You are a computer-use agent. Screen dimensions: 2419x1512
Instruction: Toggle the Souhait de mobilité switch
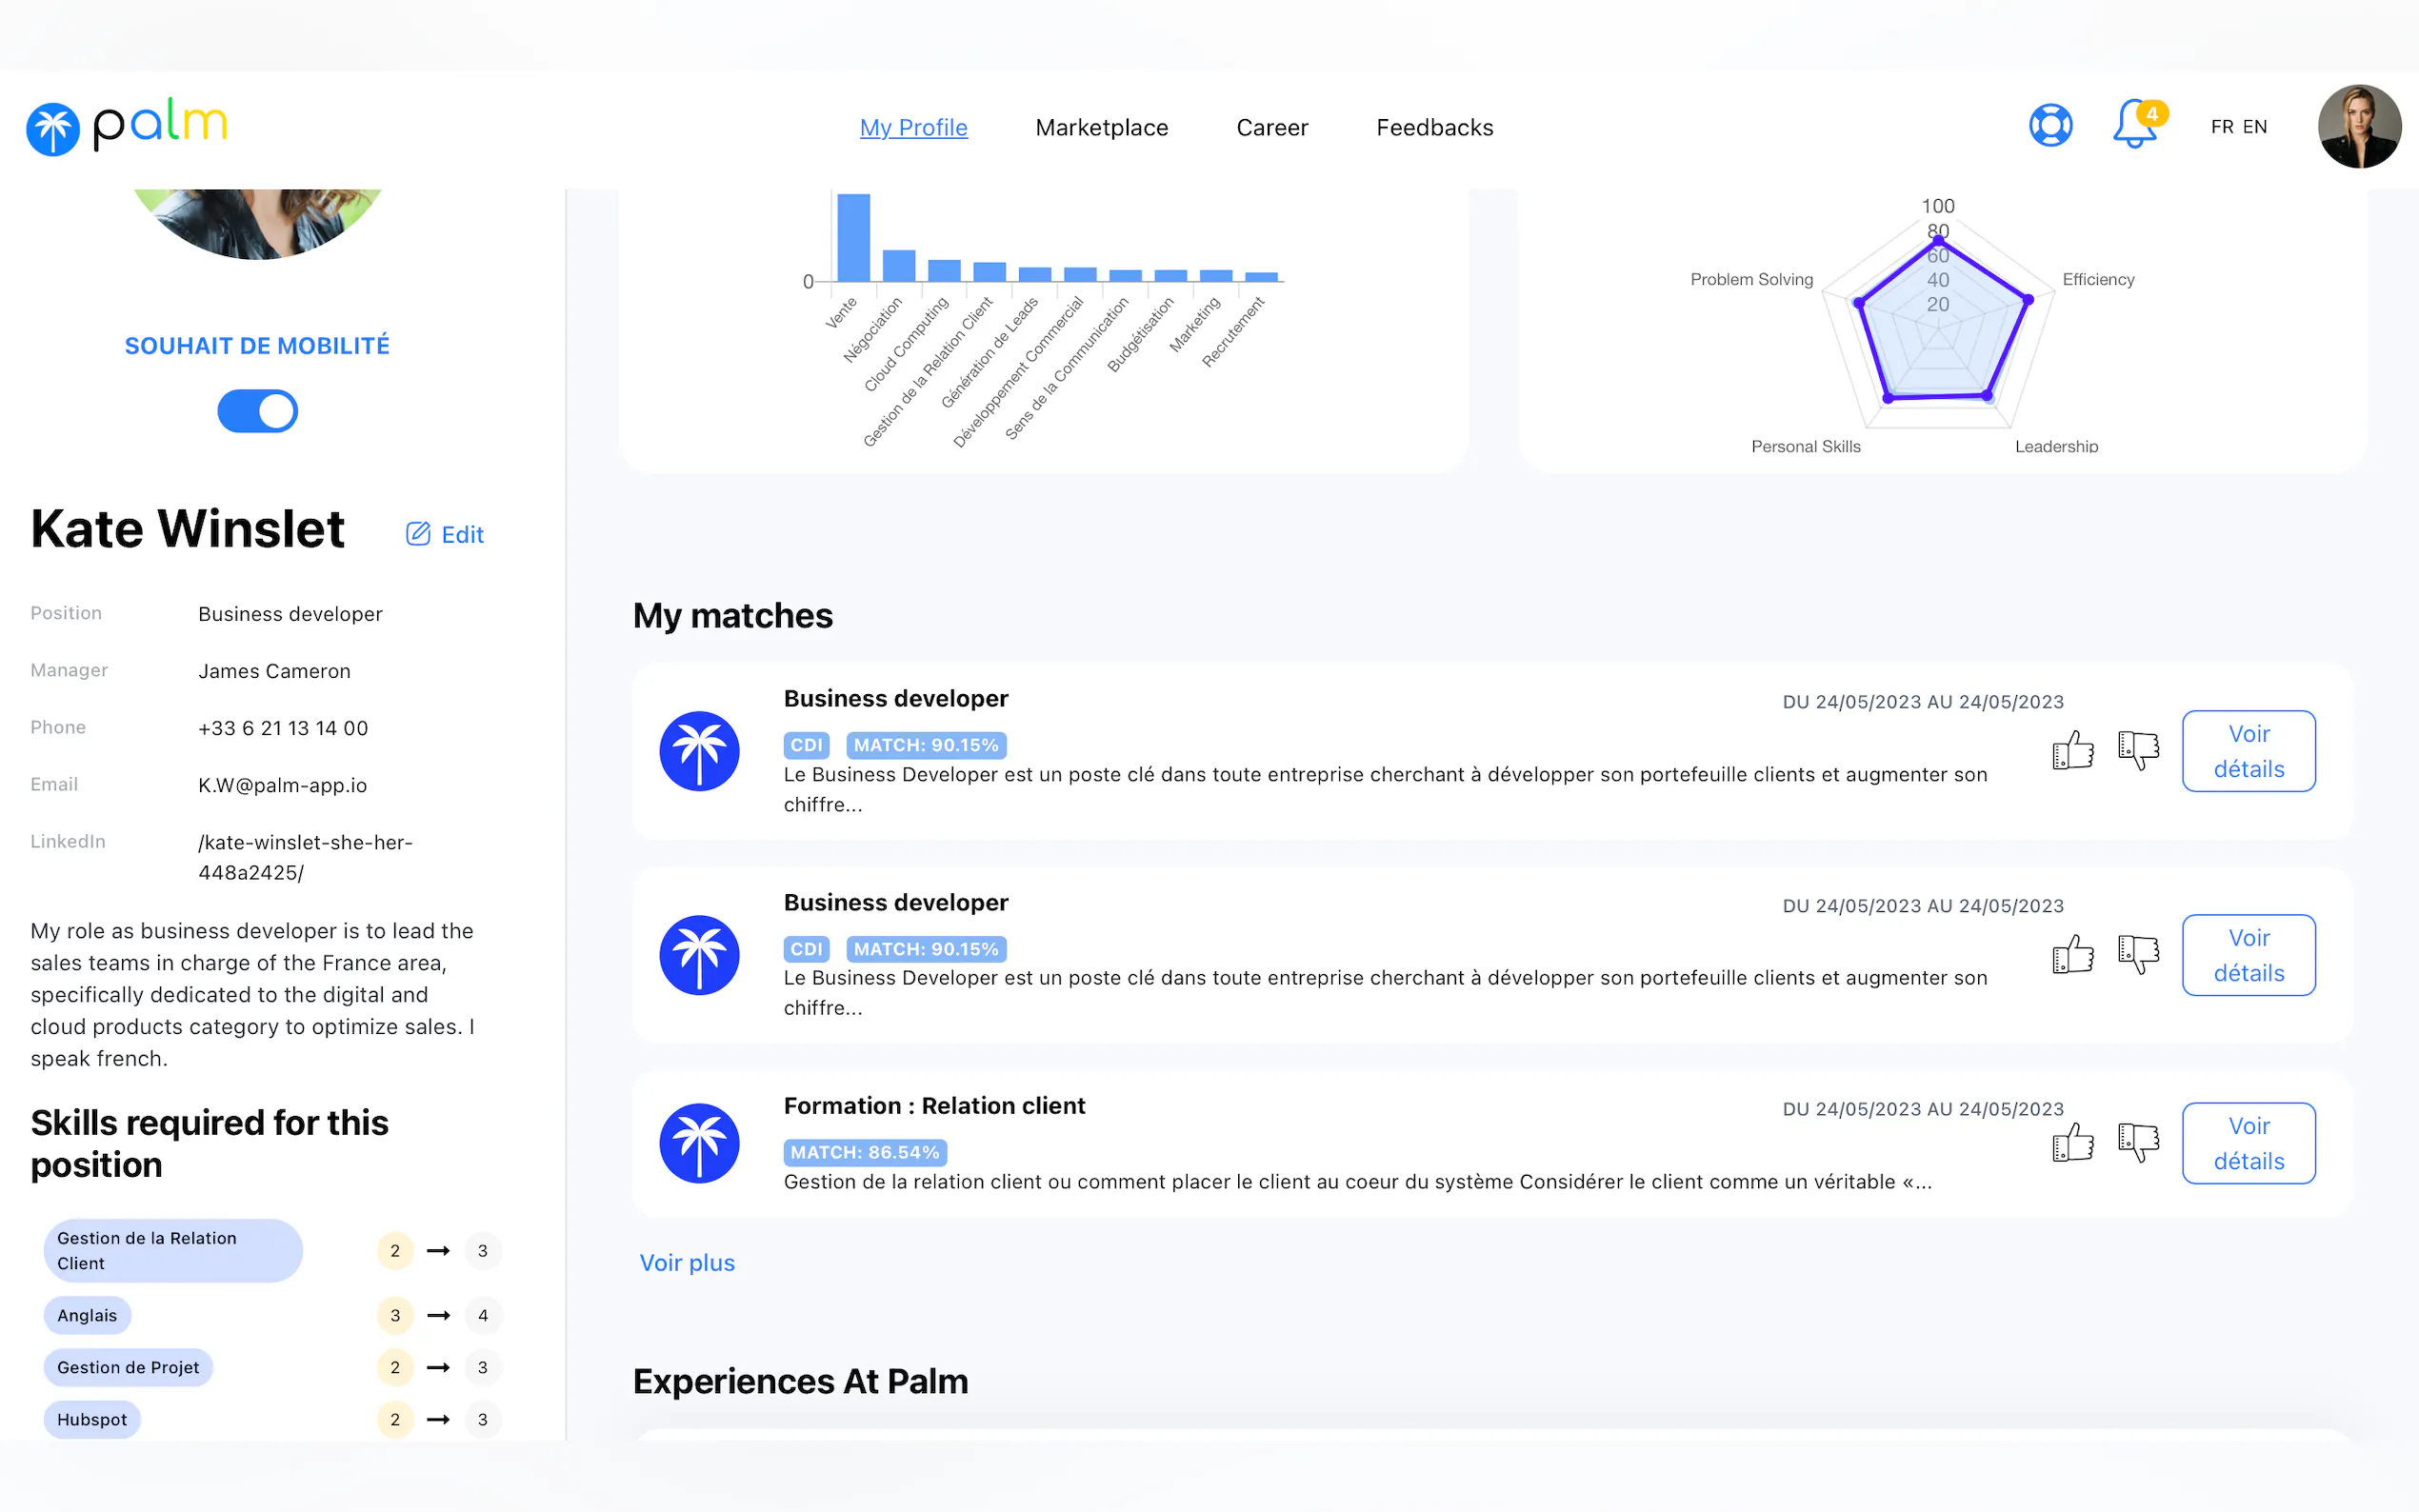(257, 411)
